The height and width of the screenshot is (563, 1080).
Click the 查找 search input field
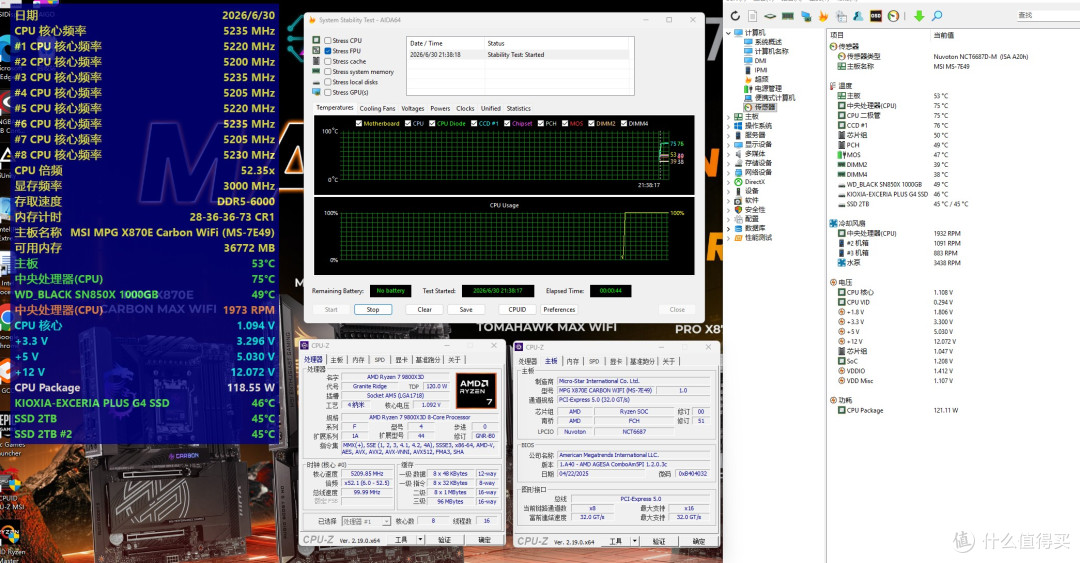1047,15
